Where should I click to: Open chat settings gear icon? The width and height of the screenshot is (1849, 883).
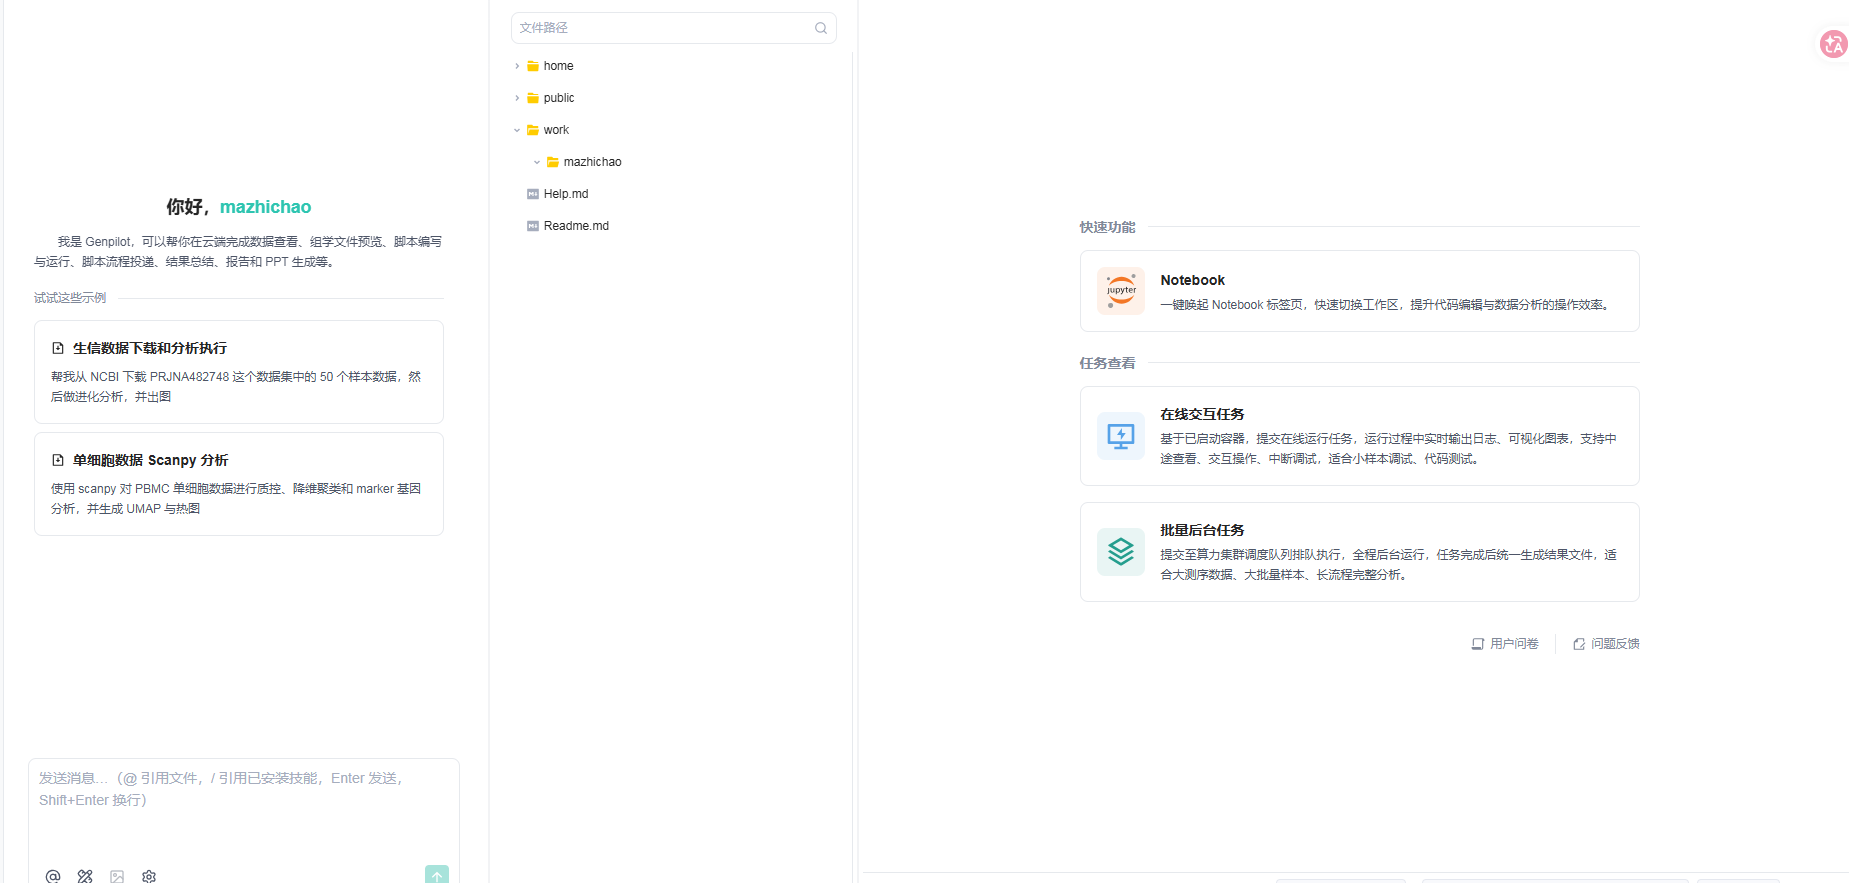tap(149, 876)
